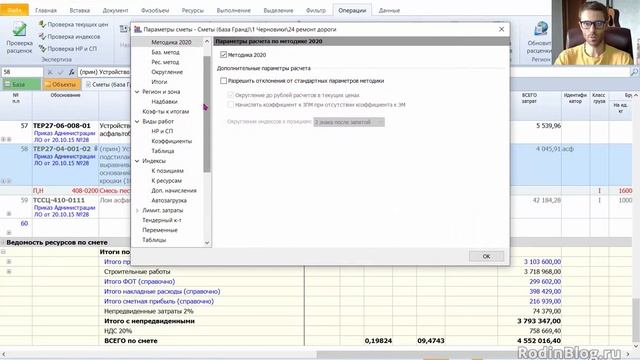This screenshot has width=640, height=360.
Task: Click the Обновить расценки globe icon
Action: [x=541, y=29]
